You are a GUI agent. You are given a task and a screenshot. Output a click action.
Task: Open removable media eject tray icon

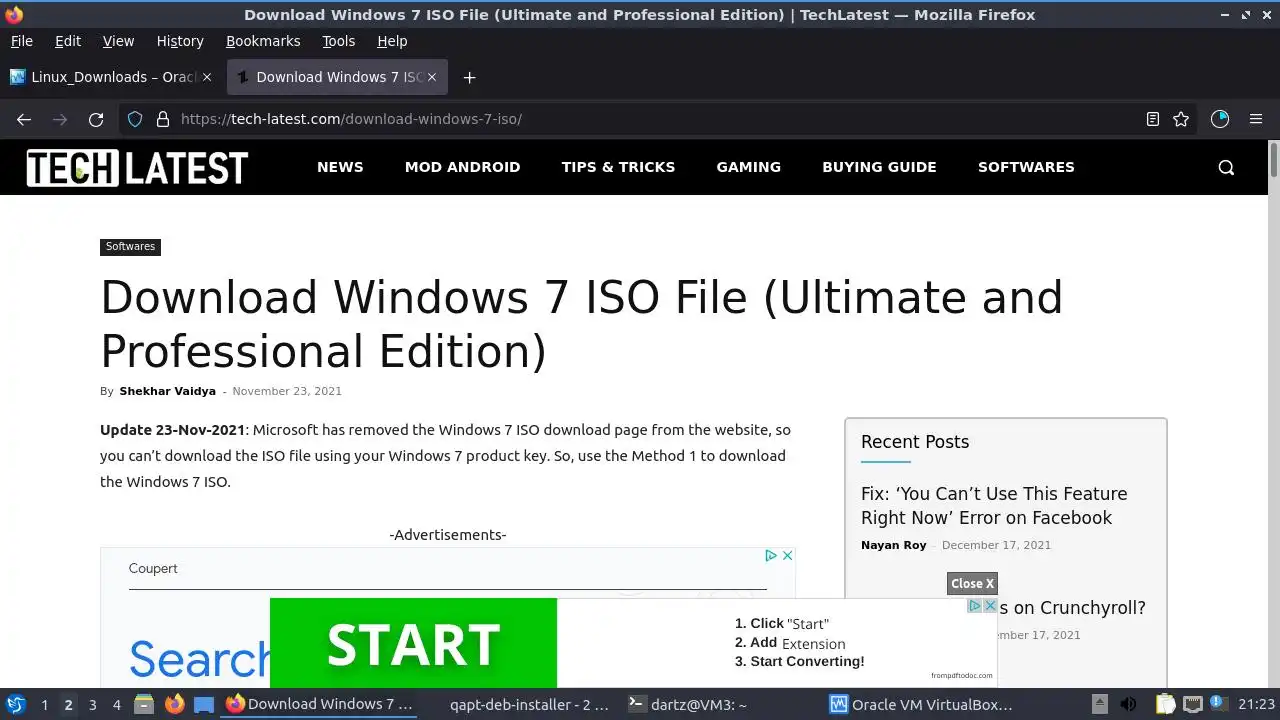(1099, 704)
